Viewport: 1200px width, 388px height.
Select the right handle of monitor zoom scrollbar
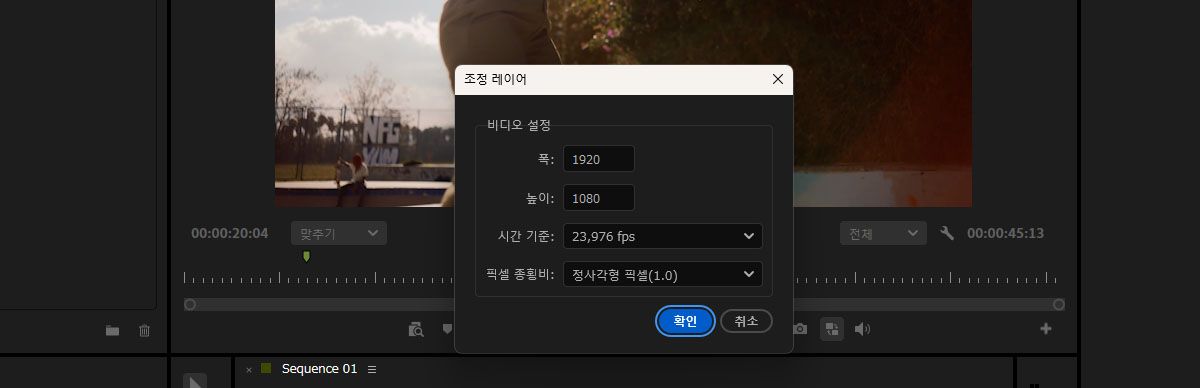[x=1059, y=304]
